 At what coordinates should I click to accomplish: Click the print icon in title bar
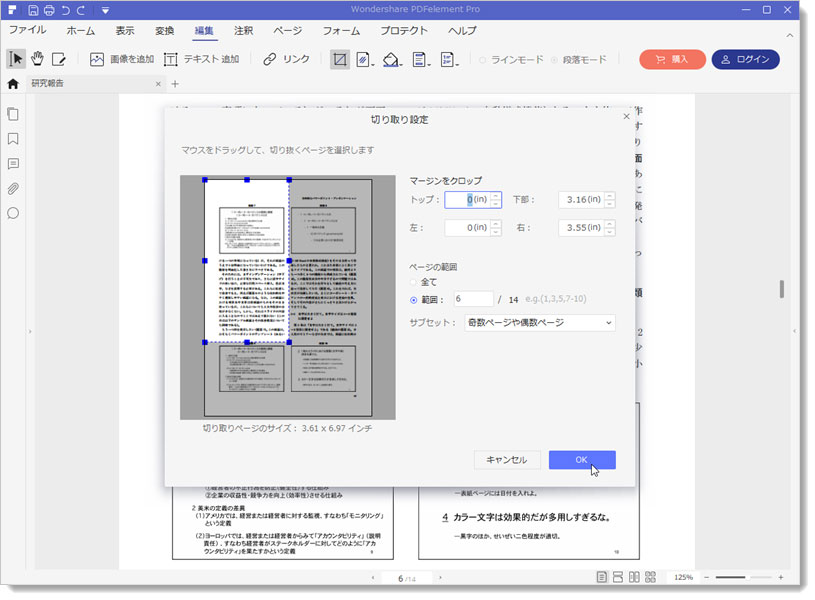[49, 10]
